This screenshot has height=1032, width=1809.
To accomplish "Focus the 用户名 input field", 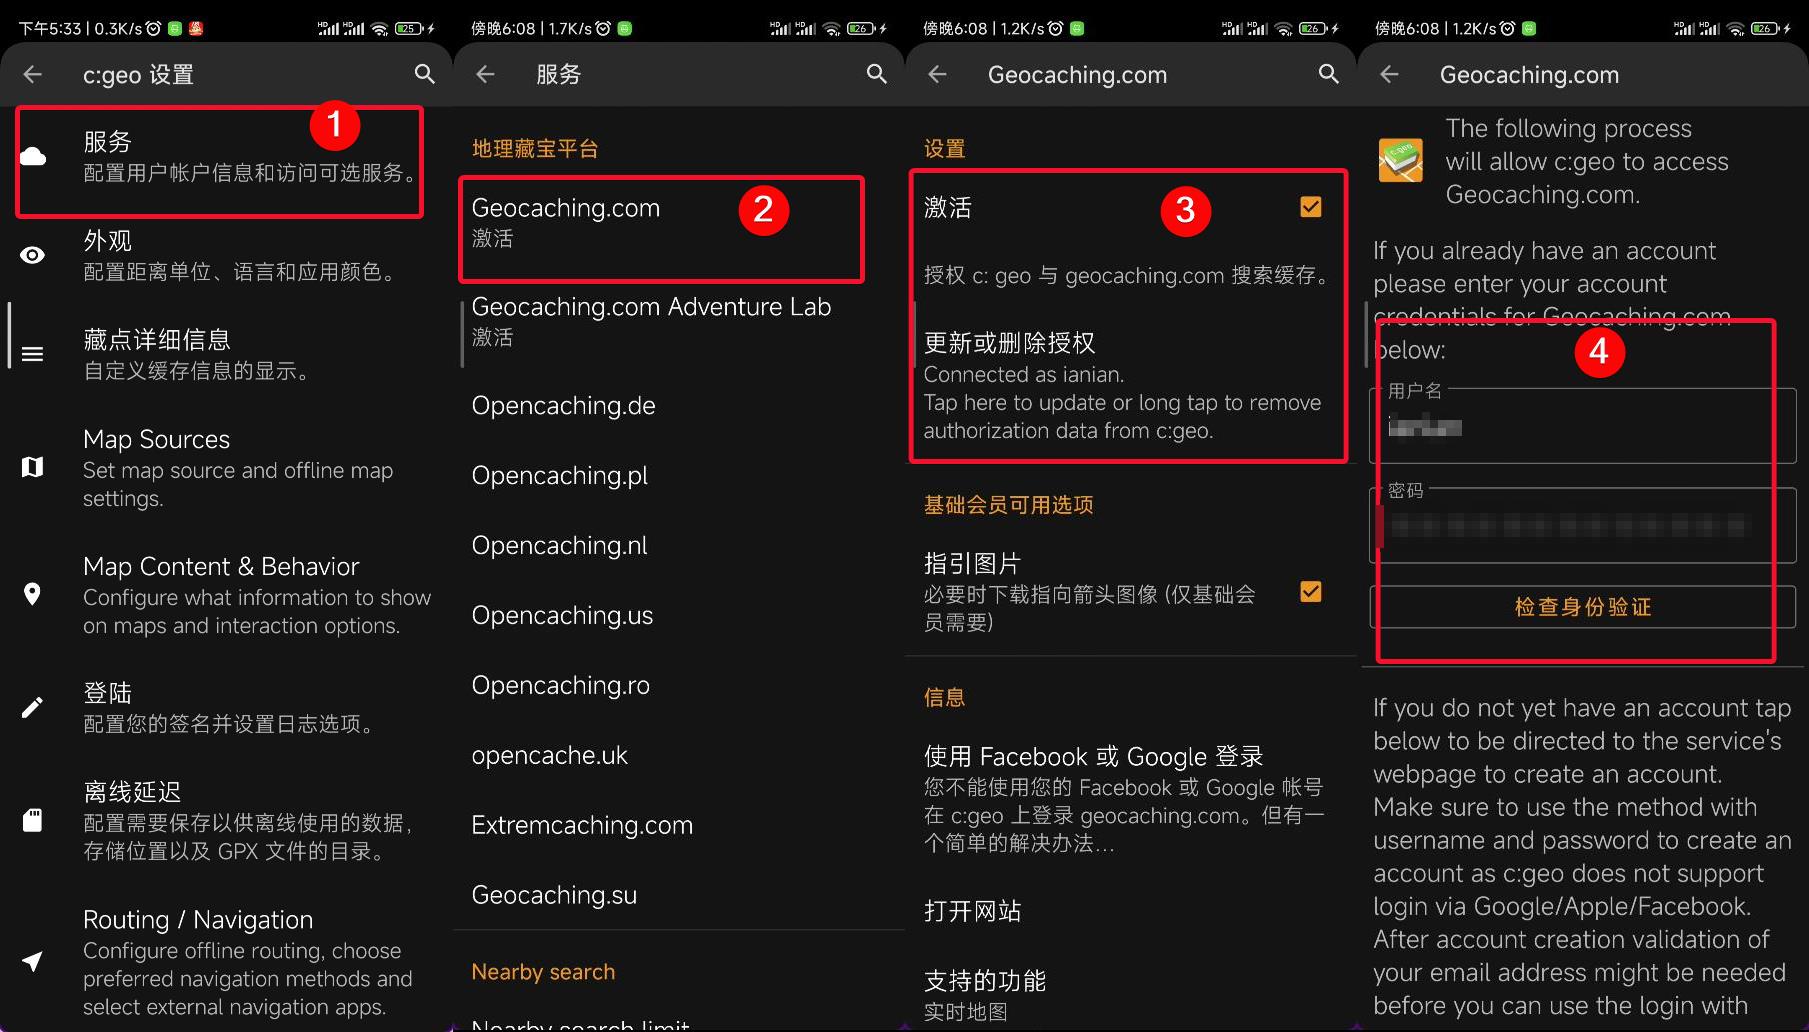I will point(1582,426).
